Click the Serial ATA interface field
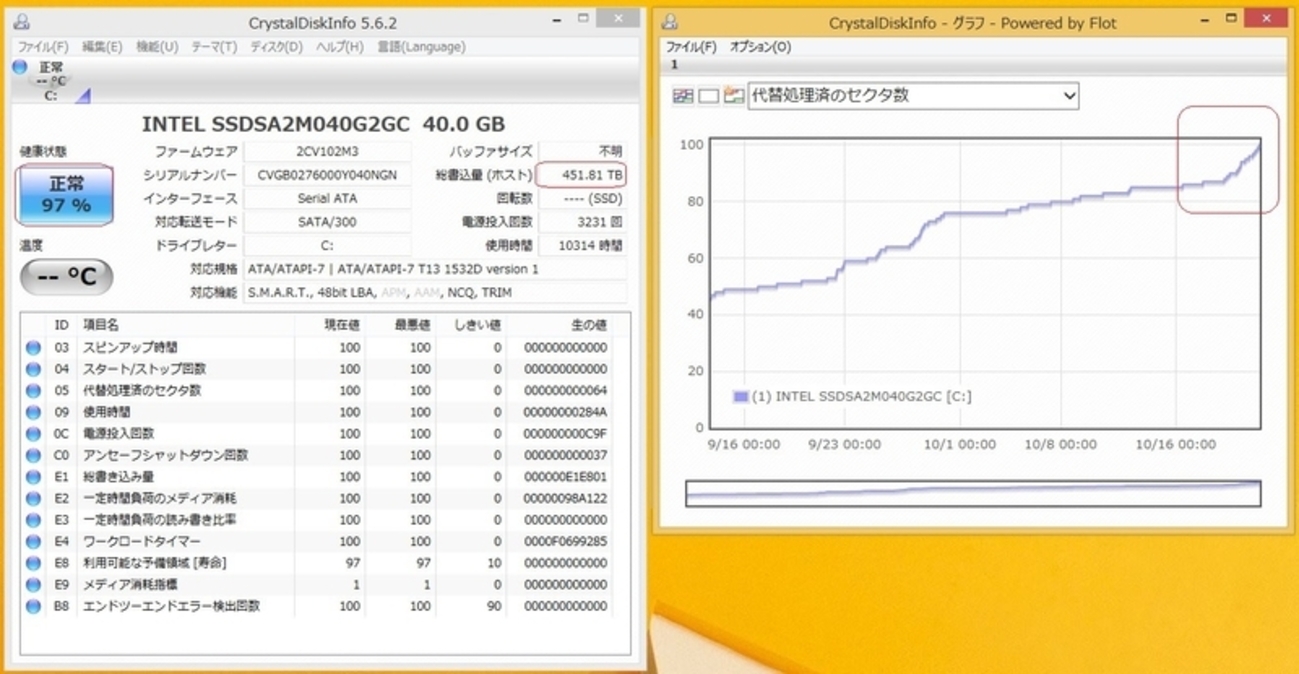Viewport: 1299px width, 674px height. click(327, 198)
